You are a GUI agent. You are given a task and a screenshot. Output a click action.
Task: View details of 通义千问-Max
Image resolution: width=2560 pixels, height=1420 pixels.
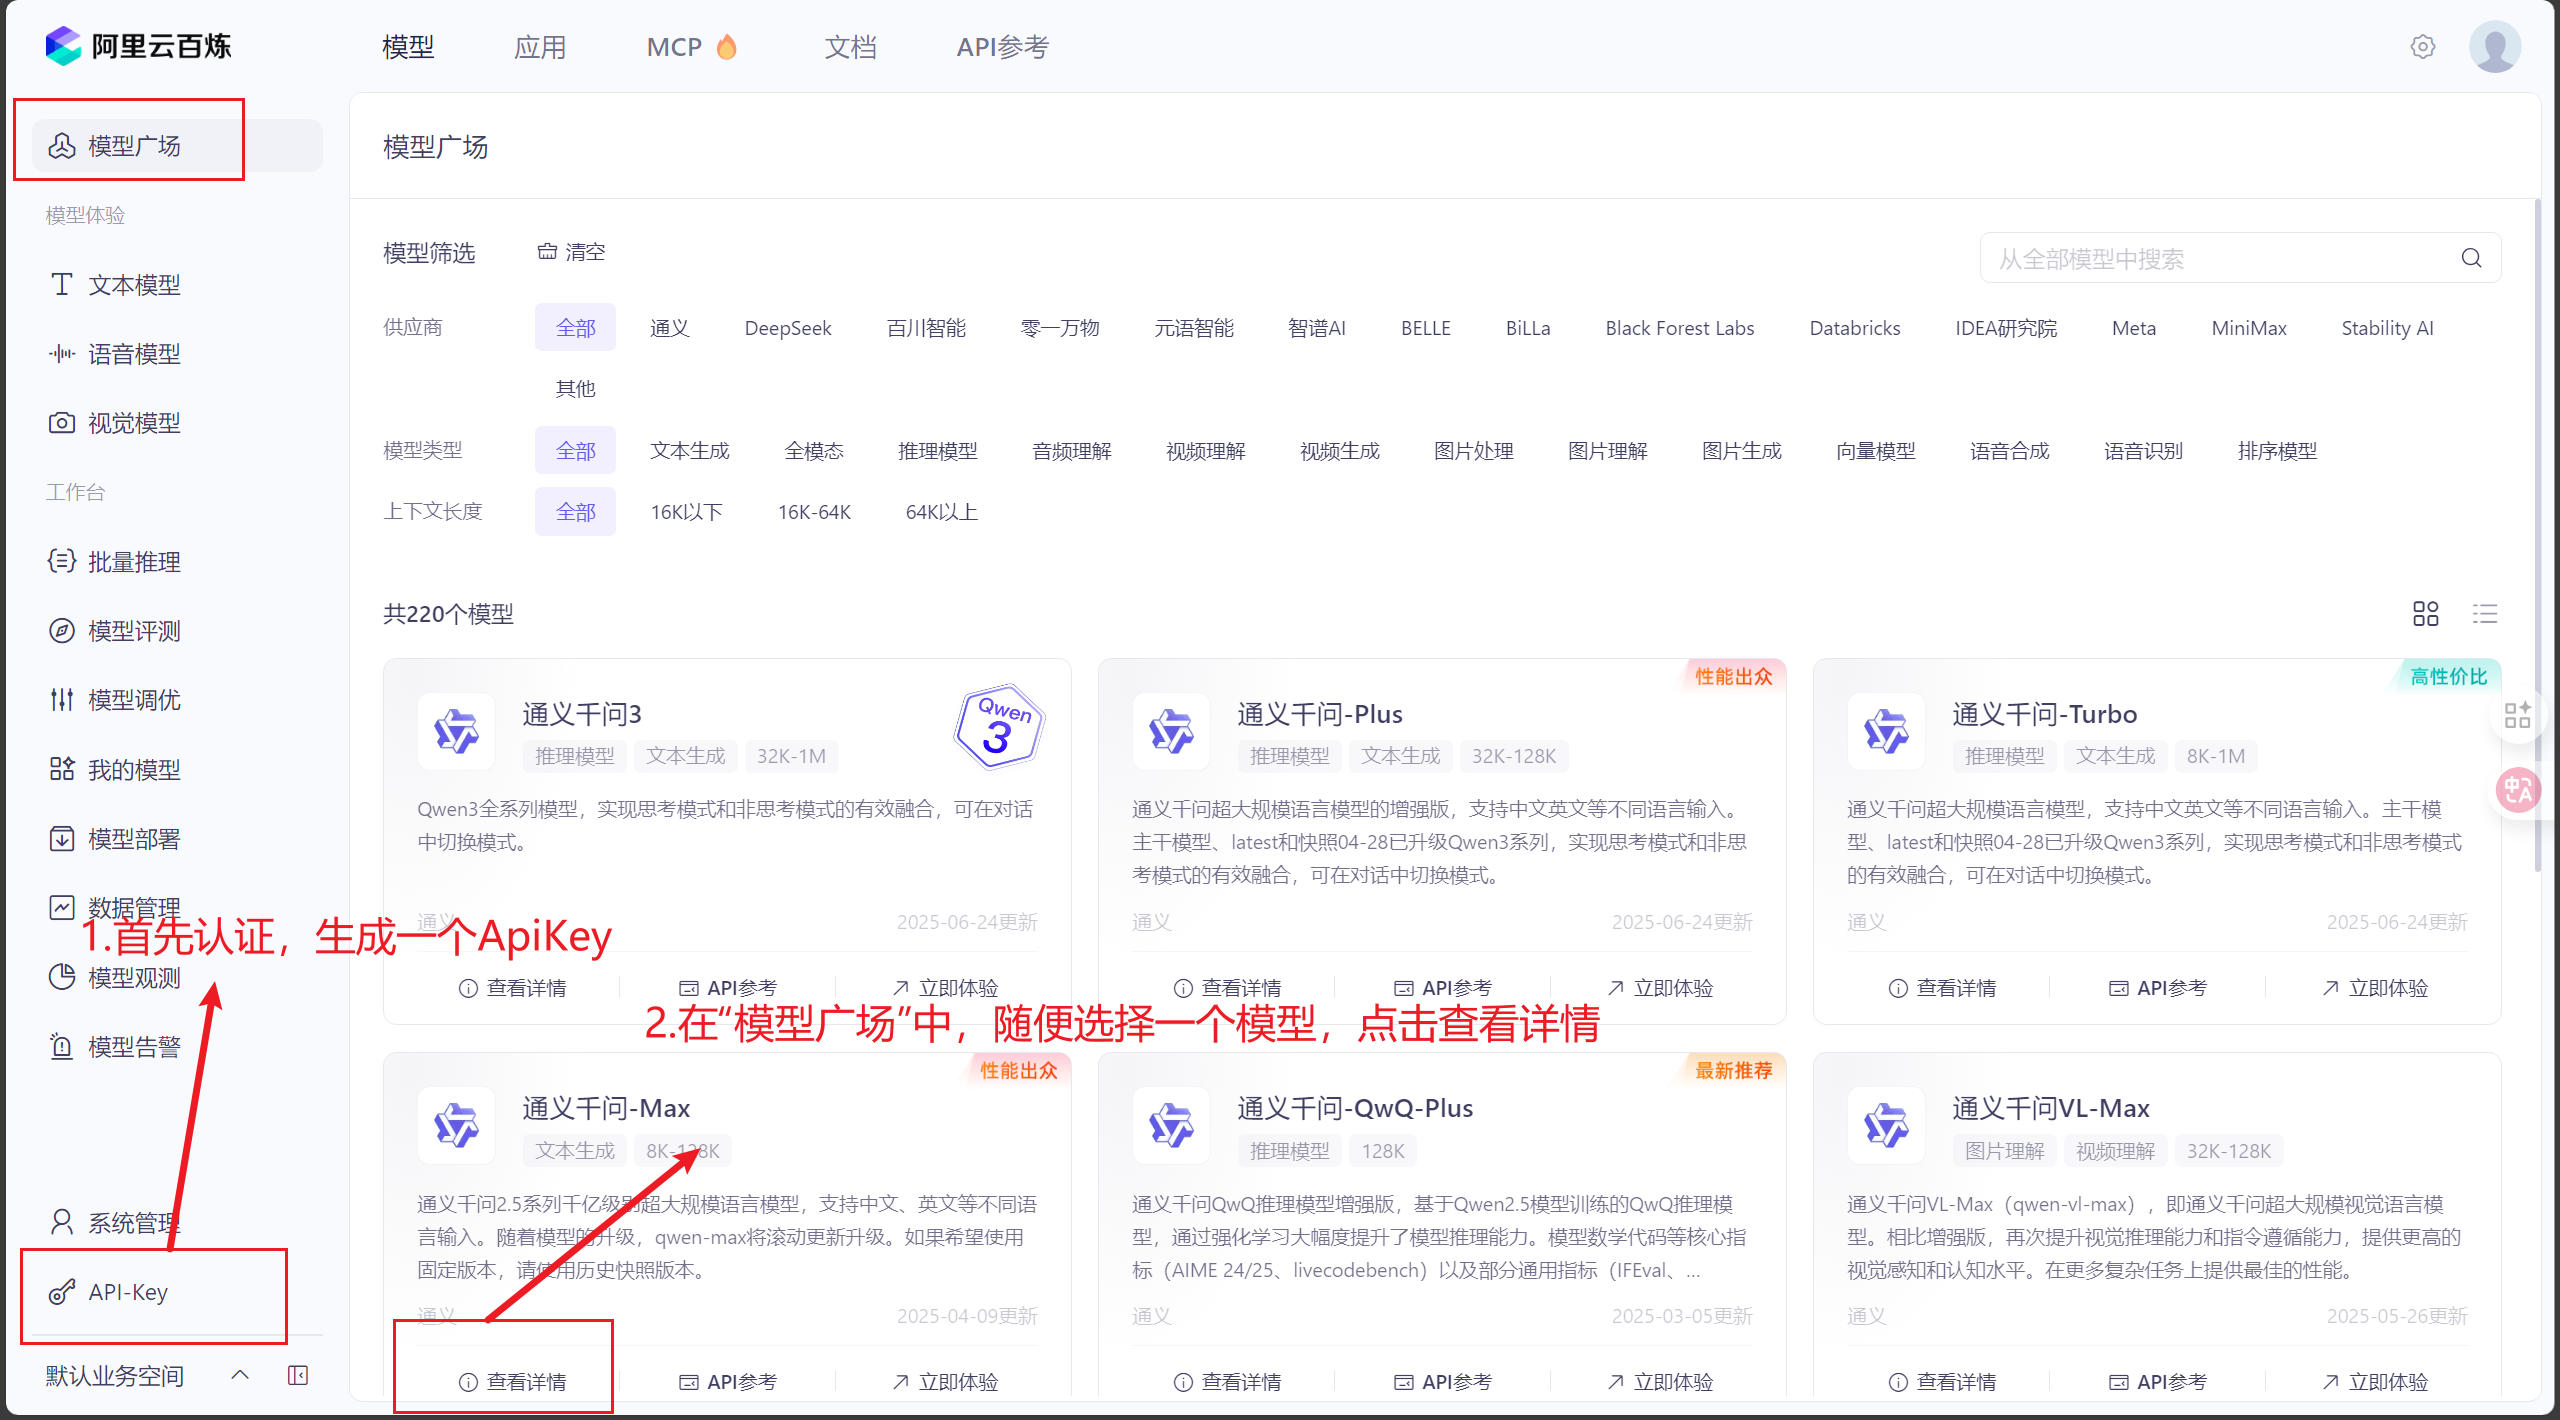(512, 1382)
